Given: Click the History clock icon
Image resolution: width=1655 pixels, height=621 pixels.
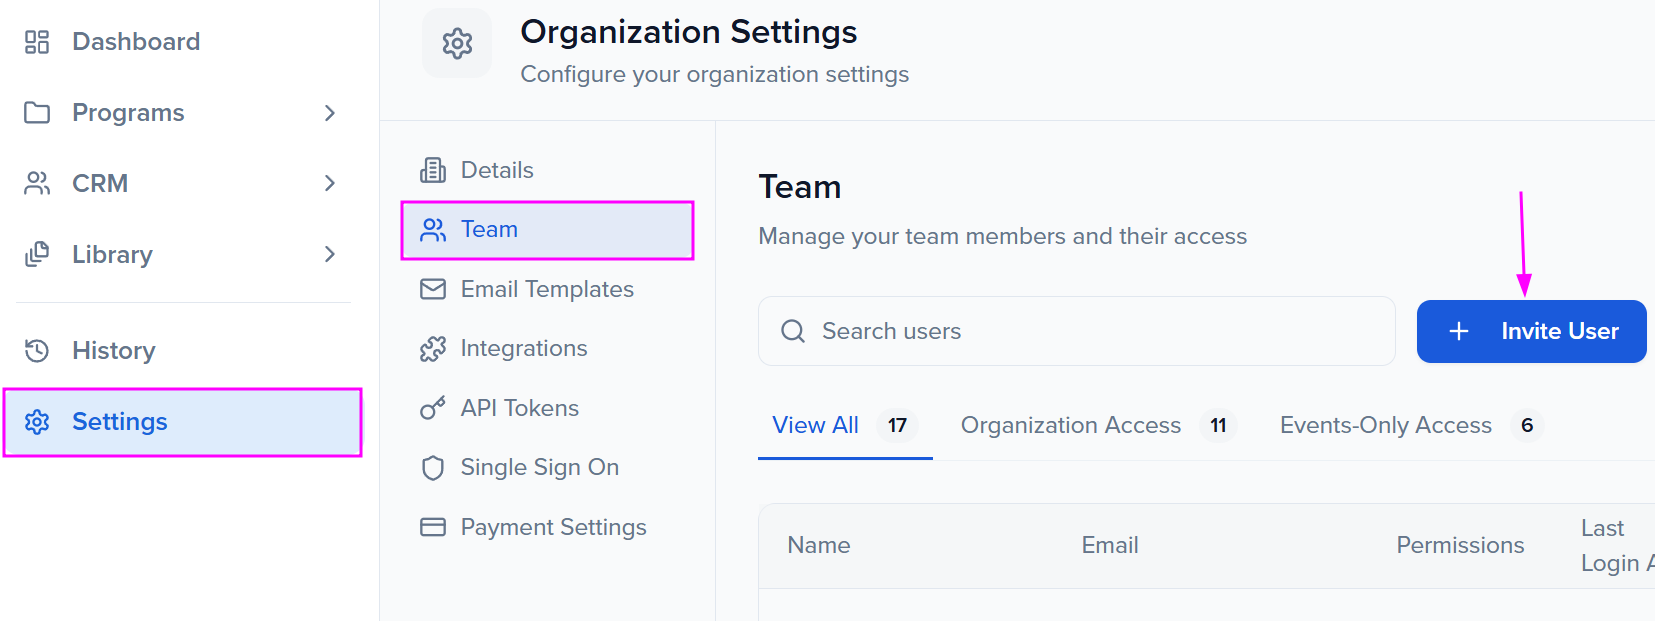Looking at the screenshot, I should [37, 351].
